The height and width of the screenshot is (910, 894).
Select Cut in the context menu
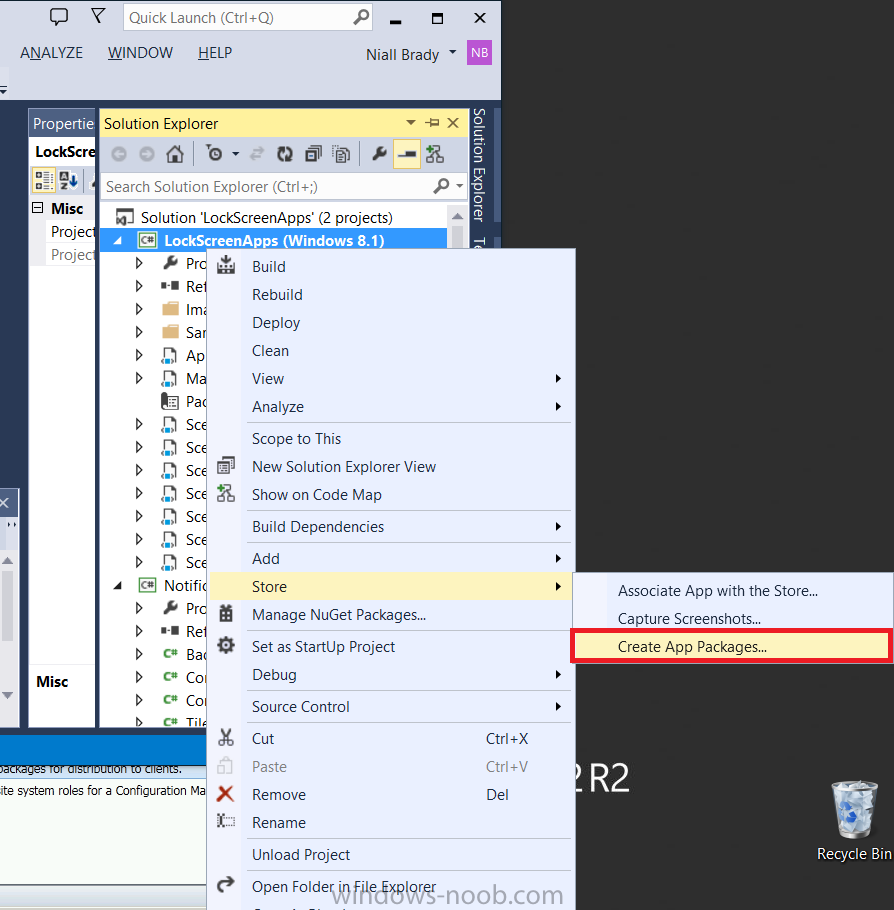[391, 738]
